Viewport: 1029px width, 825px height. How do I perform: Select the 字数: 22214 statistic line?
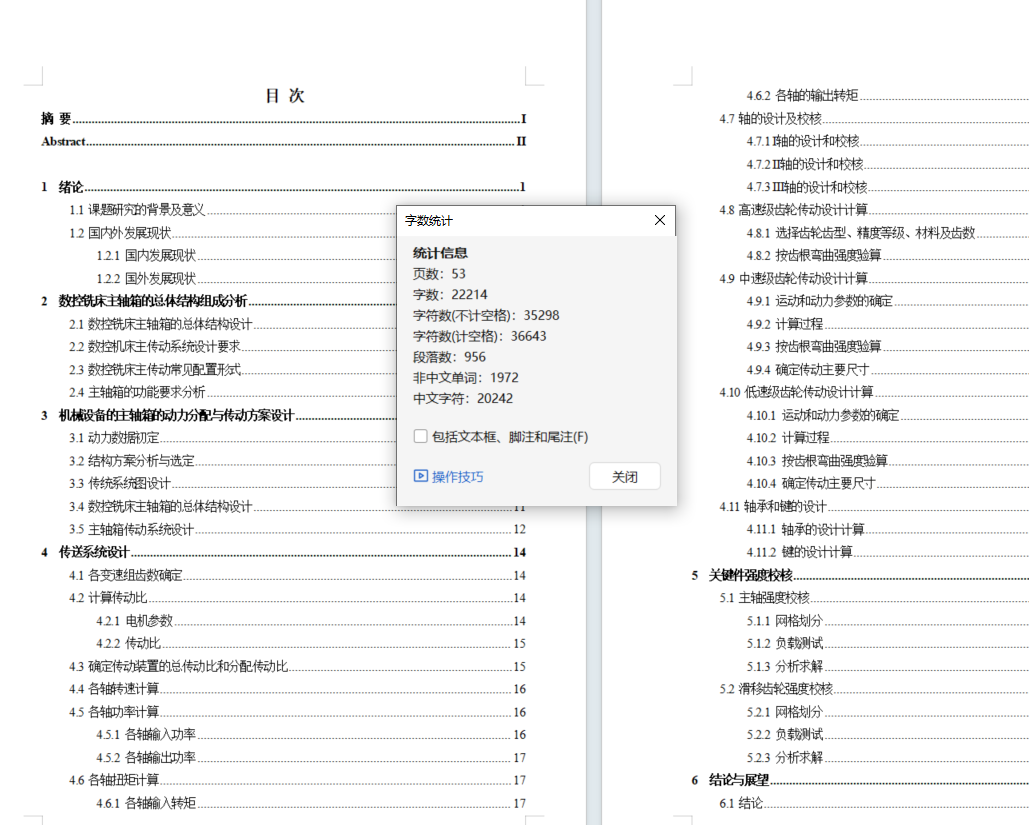click(450, 295)
